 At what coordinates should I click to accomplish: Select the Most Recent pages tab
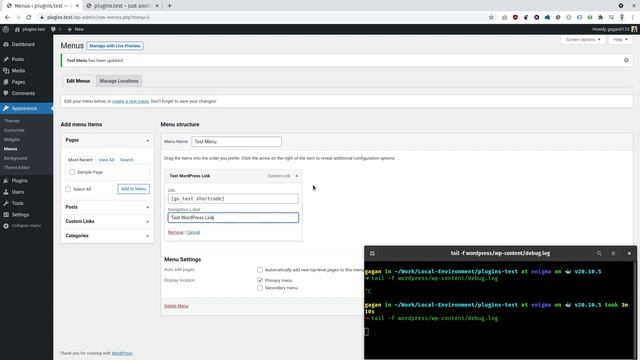click(80, 160)
